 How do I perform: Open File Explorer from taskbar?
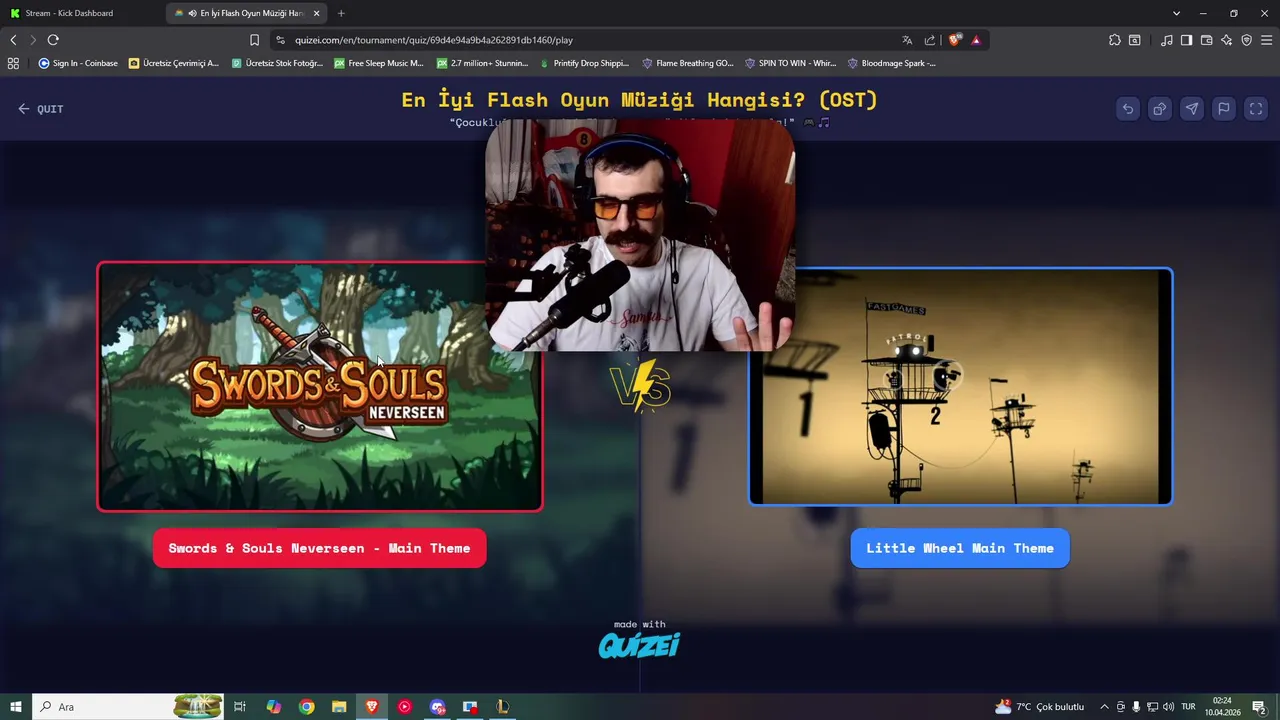click(x=339, y=707)
